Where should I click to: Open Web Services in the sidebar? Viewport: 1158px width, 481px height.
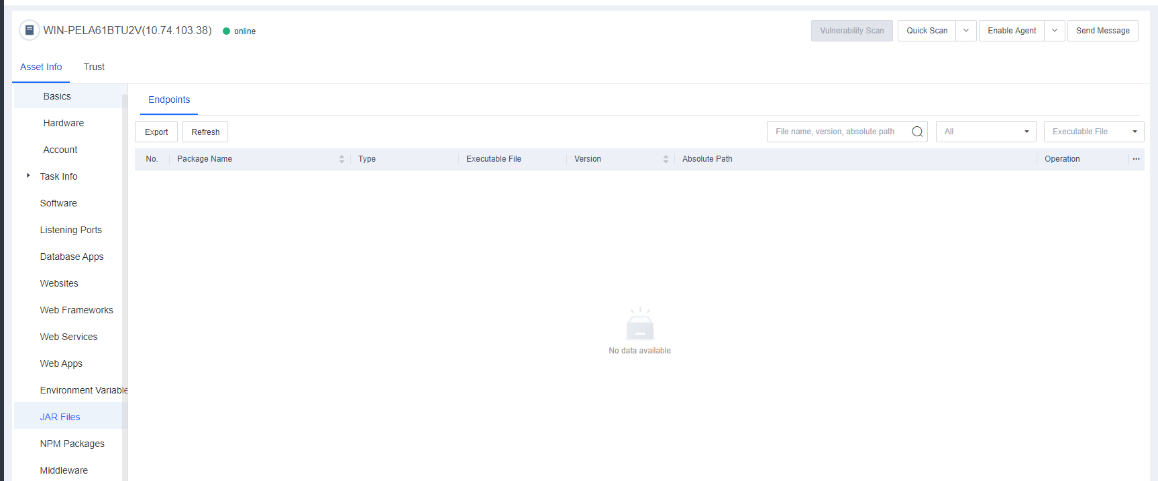coord(68,336)
